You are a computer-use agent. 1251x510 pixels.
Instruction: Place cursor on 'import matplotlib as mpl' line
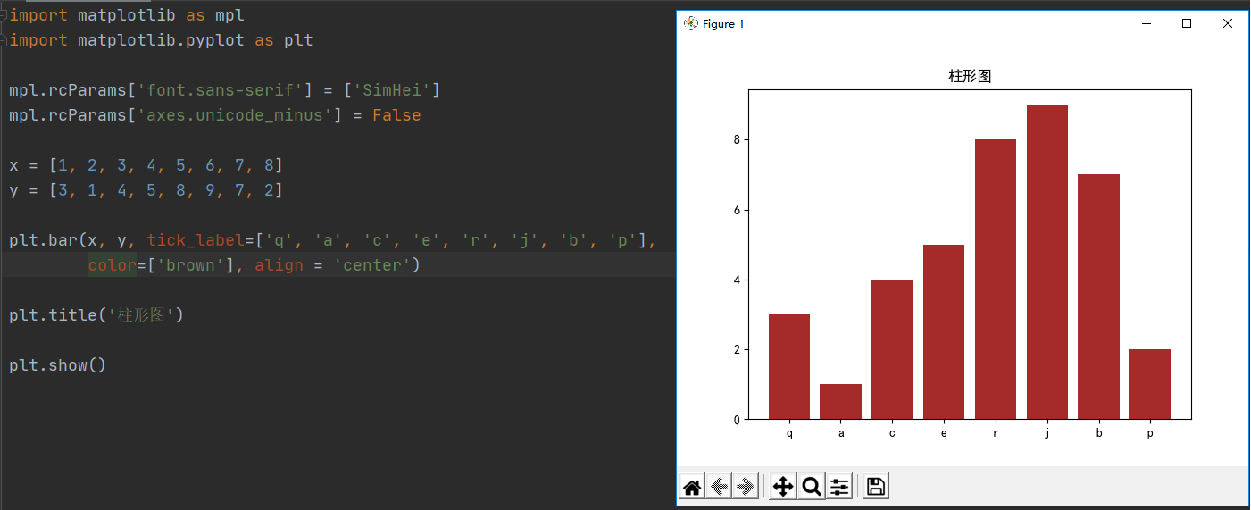click(126, 16)
